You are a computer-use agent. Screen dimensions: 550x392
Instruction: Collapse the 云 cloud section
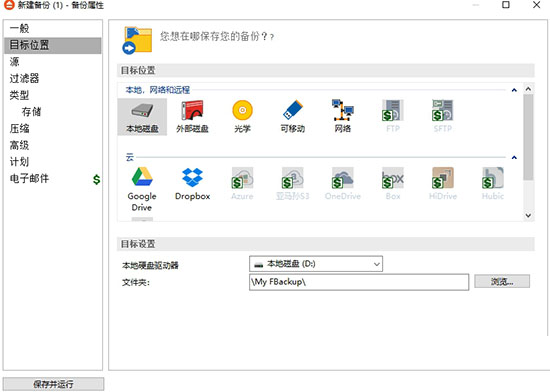(514, 158)
